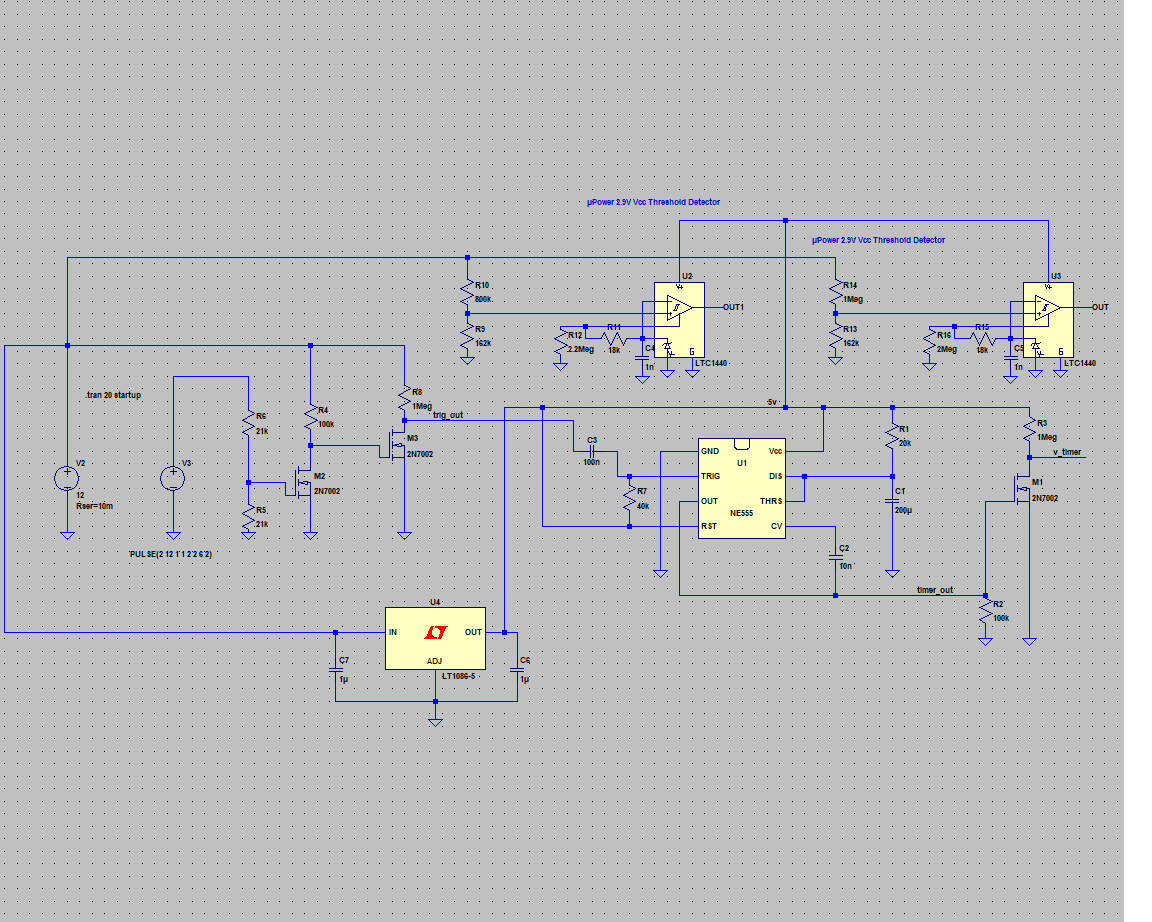Click the 'trig_out' net label
Viewport: 1152px width, 922px height.
[447, 415]
